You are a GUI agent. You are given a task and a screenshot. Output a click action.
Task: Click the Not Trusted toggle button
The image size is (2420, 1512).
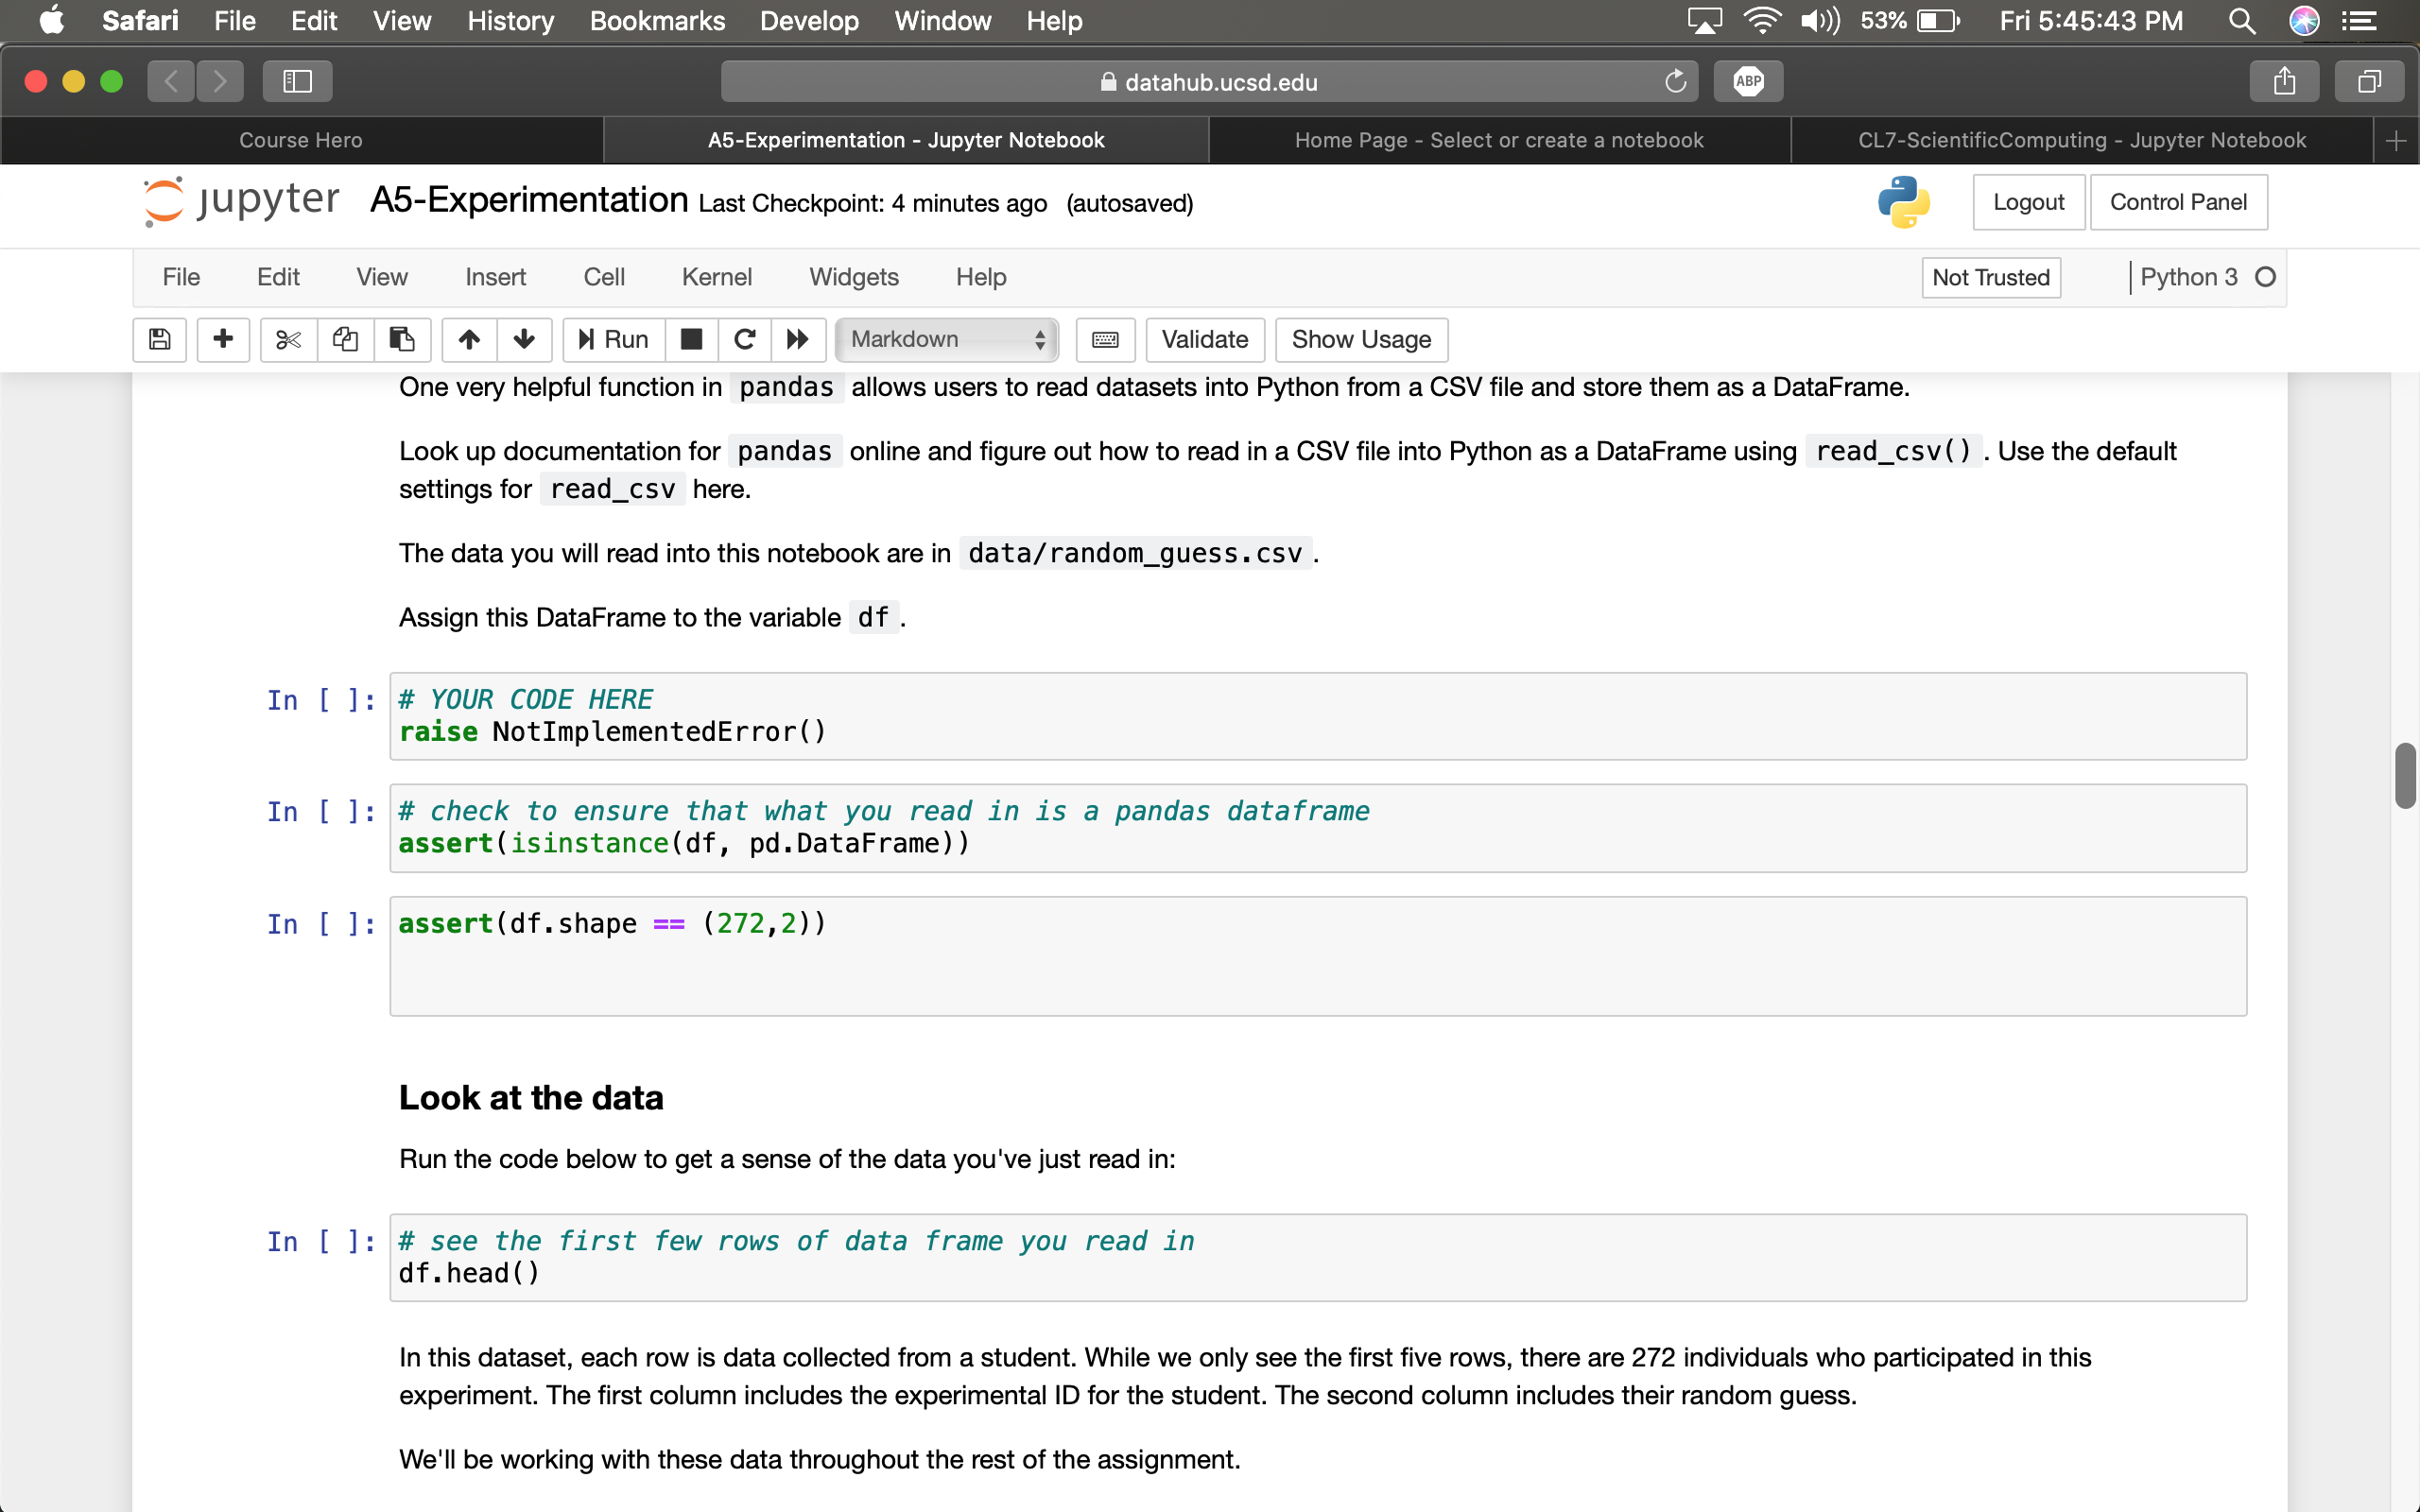pyautogui.click(x=1992, y=277)
